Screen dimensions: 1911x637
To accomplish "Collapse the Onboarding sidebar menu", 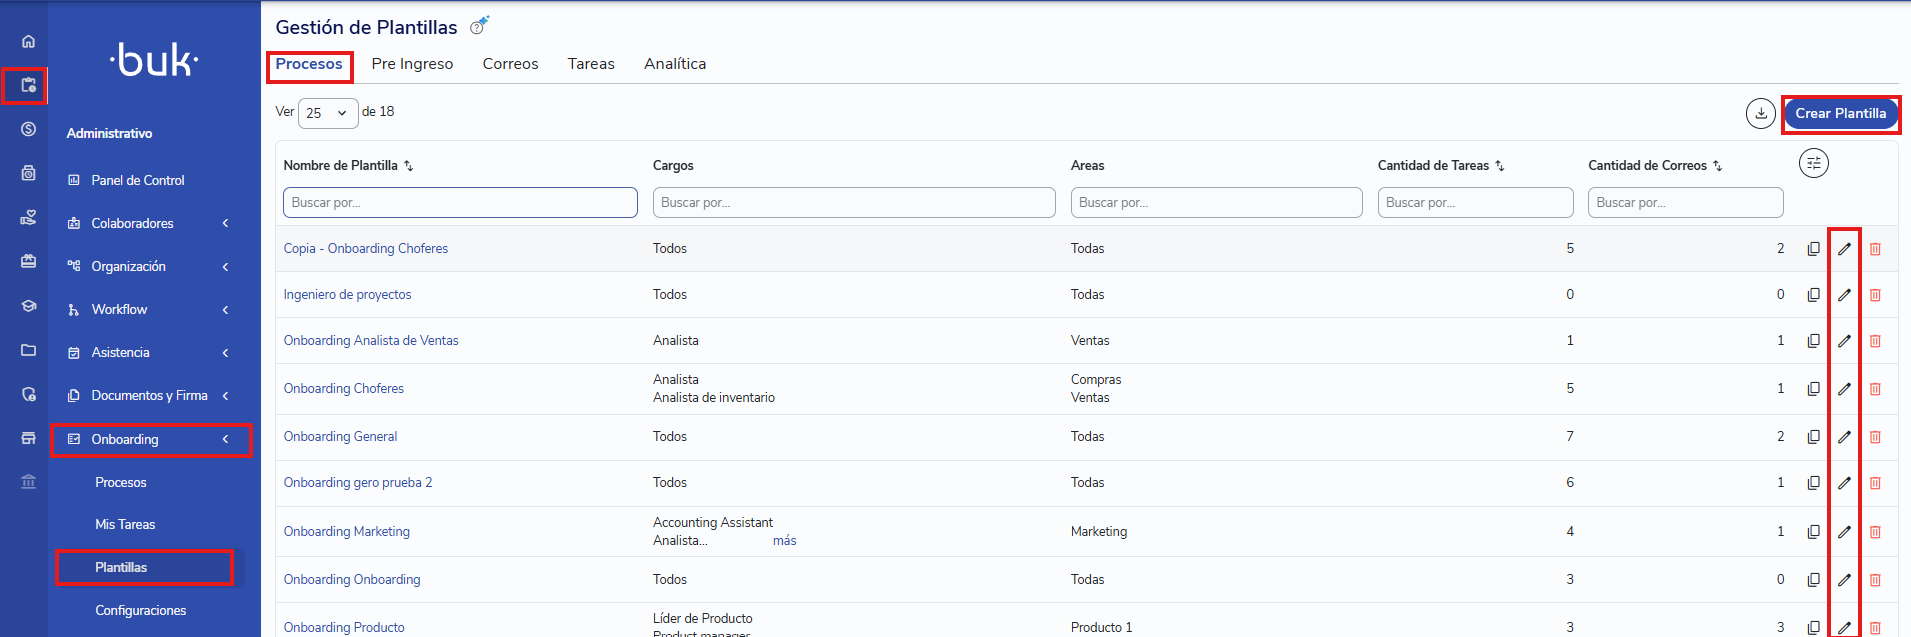I will 226,439.
